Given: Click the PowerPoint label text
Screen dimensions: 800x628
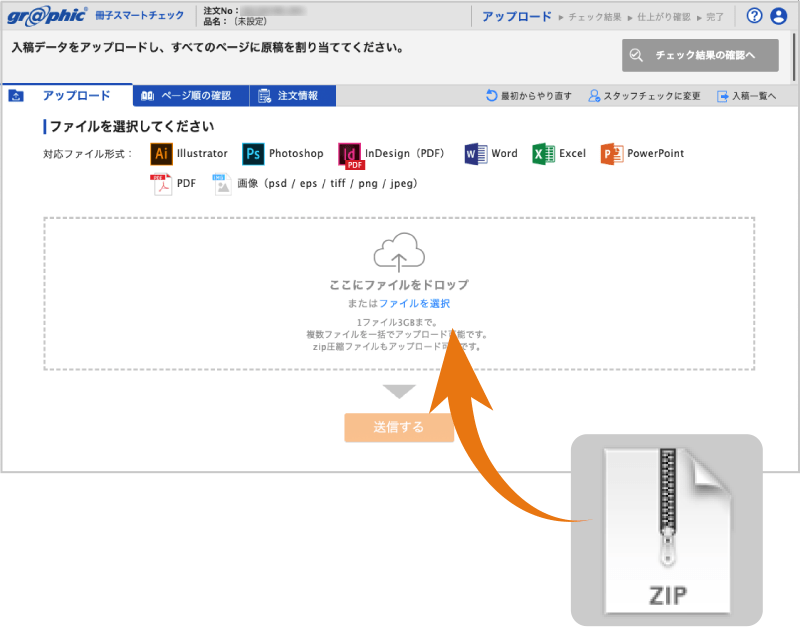Looking at the screenshot, I should pyautogui.click(x=656, y=154).
